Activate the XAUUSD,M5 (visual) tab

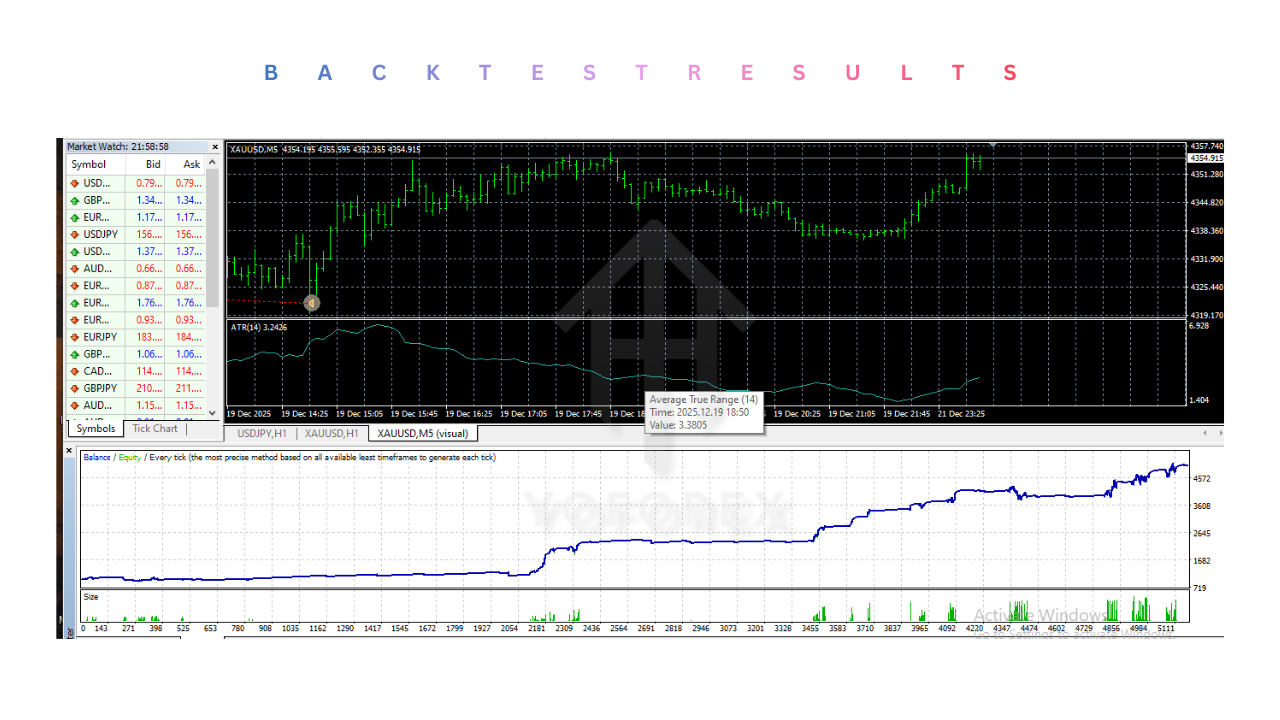point(424,433)
